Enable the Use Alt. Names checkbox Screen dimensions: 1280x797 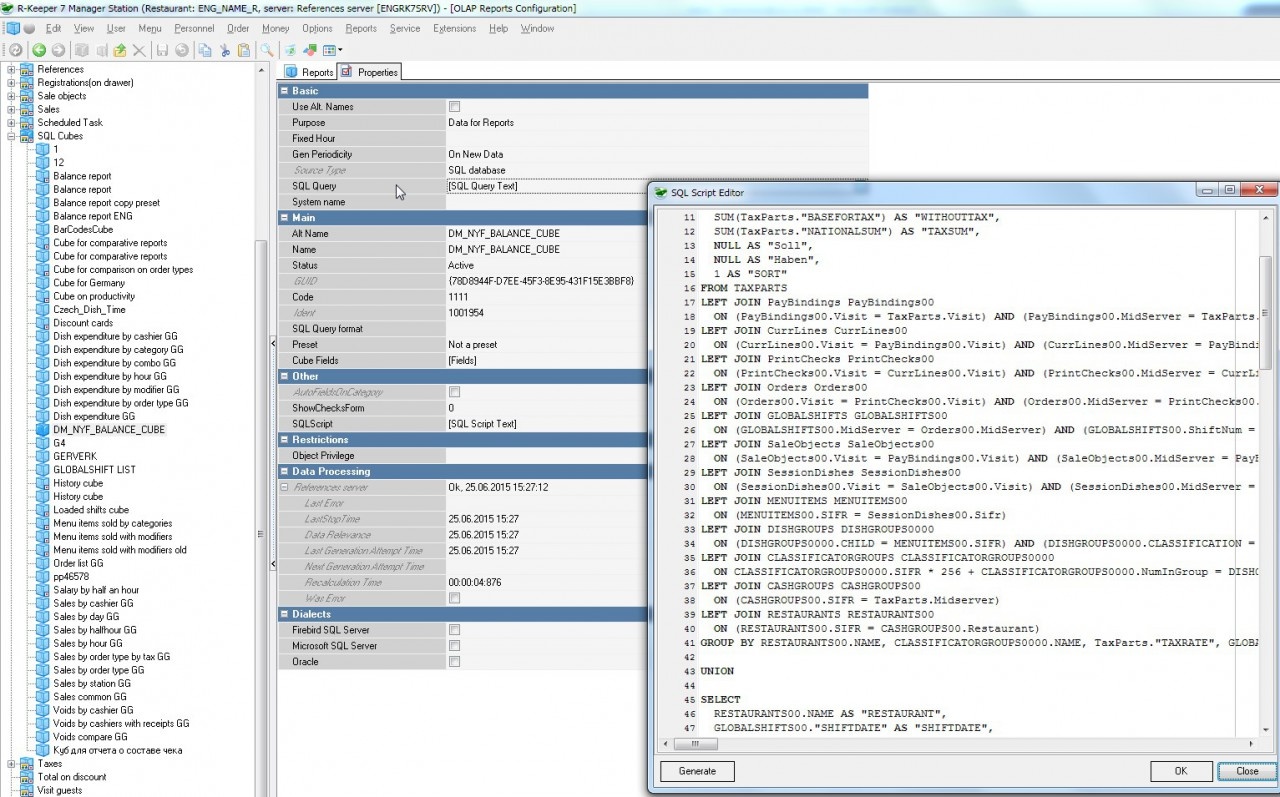(x=454, y=107)
